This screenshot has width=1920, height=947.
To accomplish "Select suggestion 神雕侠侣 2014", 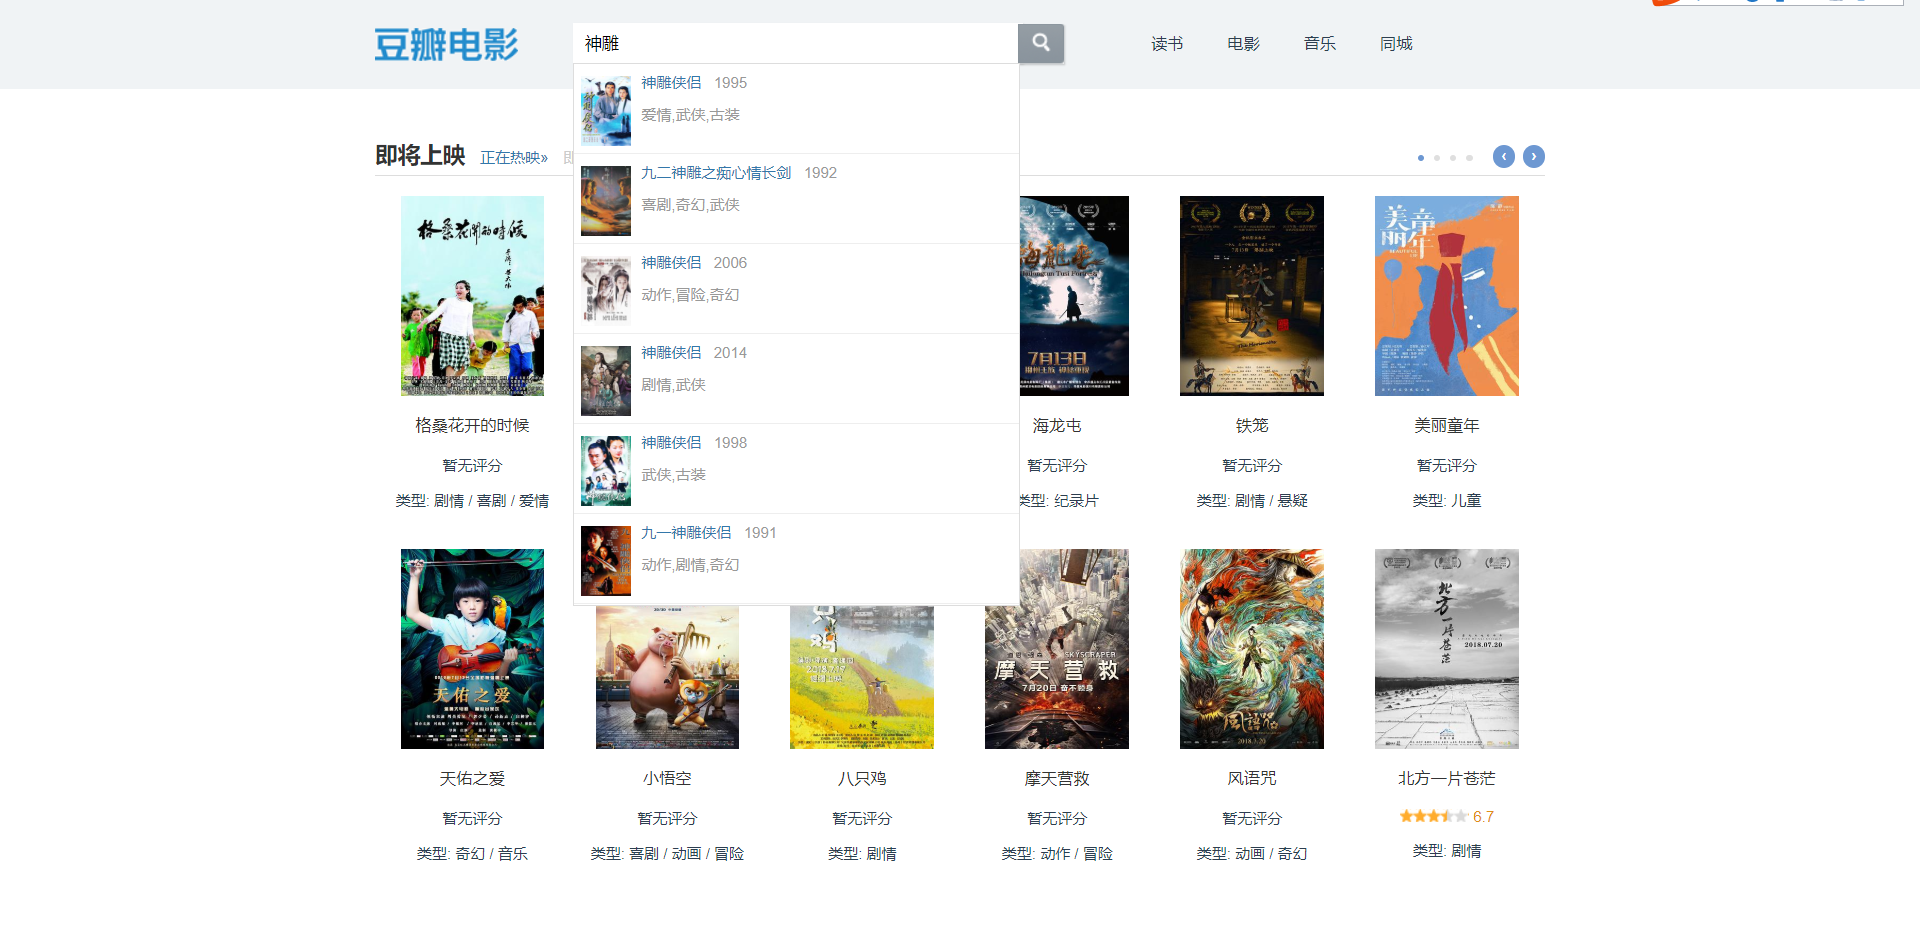I will click(796, 379).
